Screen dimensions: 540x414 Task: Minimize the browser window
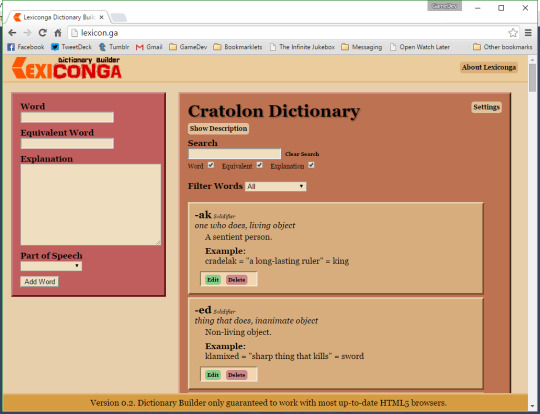[477, 8]
